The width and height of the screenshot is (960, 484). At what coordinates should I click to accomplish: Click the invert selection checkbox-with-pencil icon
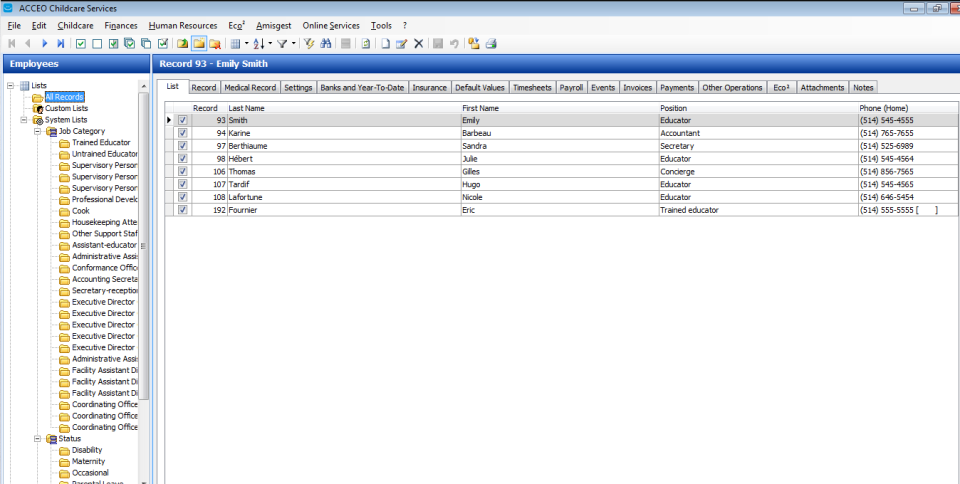click(162, 43)
